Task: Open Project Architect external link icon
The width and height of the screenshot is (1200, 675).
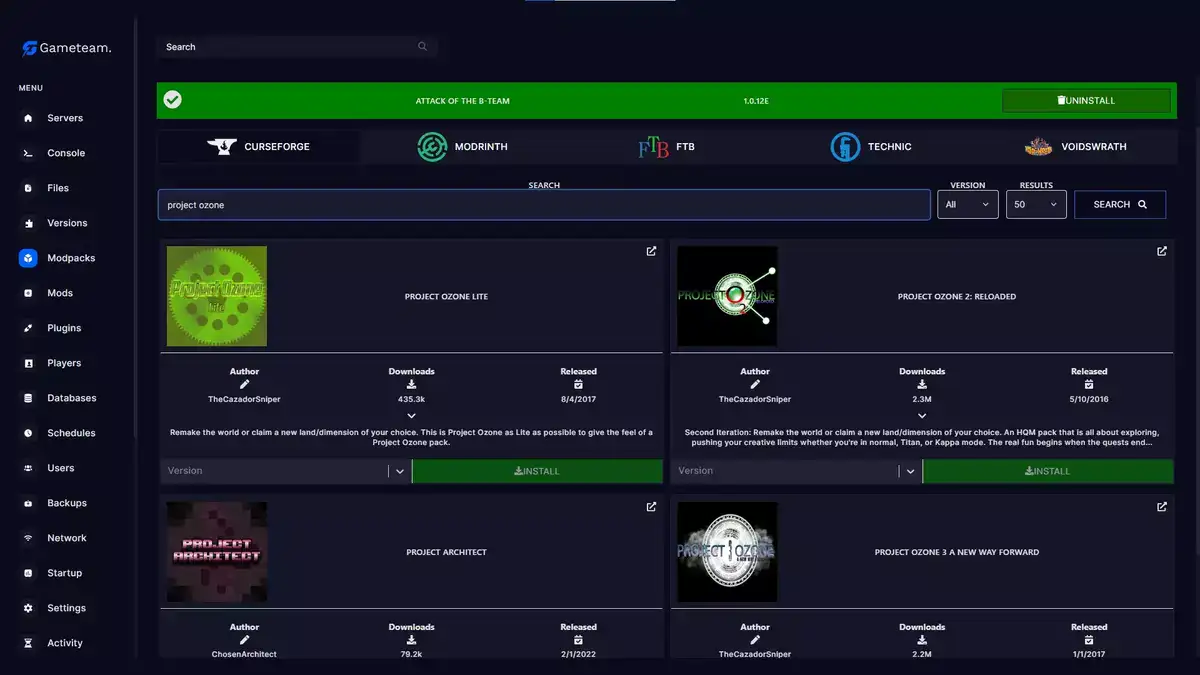Action: 651,507
